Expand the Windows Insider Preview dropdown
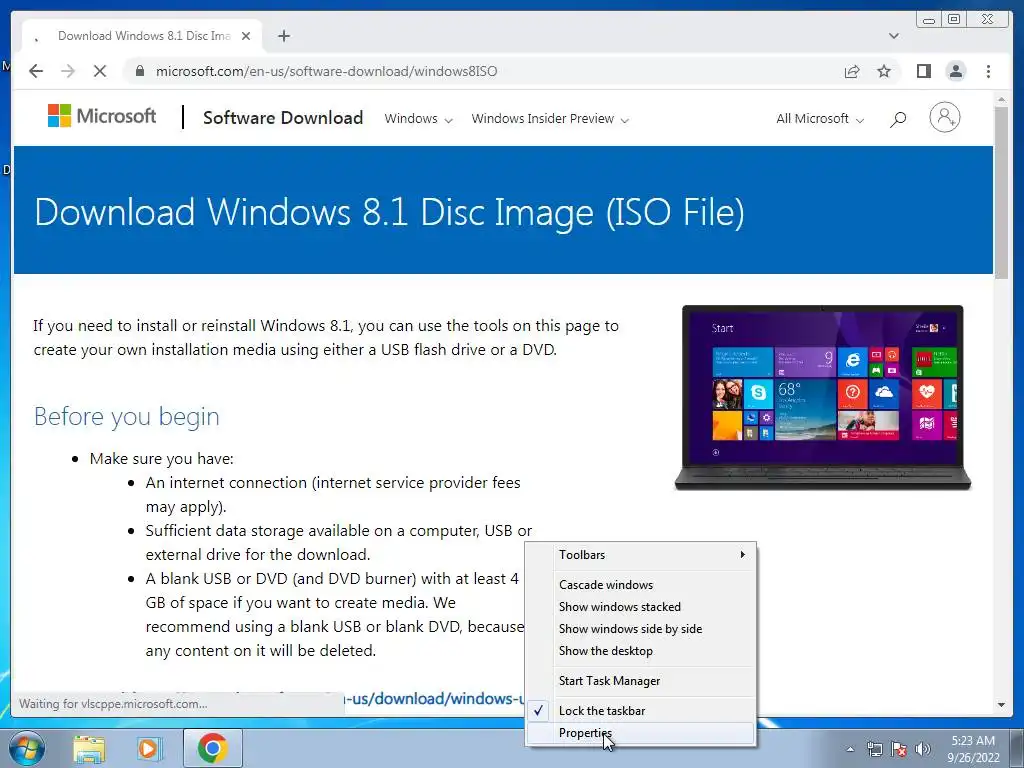1024x768 pixels. (x=550, y=119)
